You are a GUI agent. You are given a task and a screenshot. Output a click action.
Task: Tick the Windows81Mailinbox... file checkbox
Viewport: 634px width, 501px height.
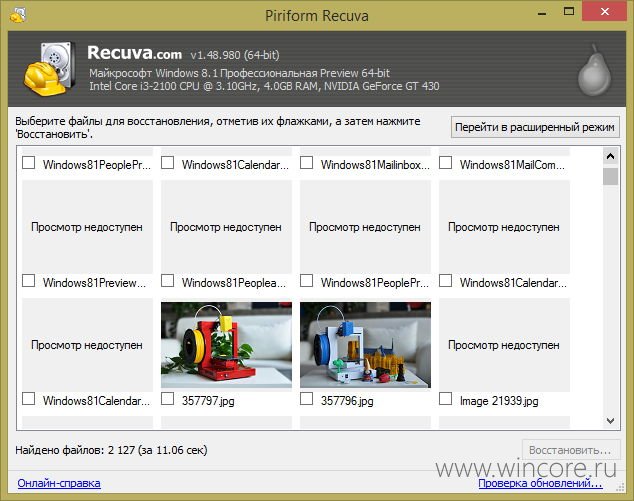point(306,163)
